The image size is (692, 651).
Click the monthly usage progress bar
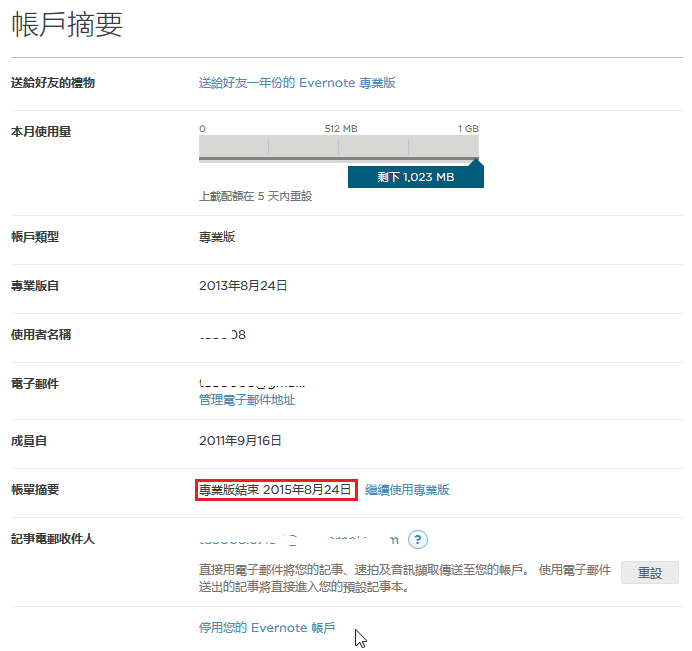click(338, 148)
